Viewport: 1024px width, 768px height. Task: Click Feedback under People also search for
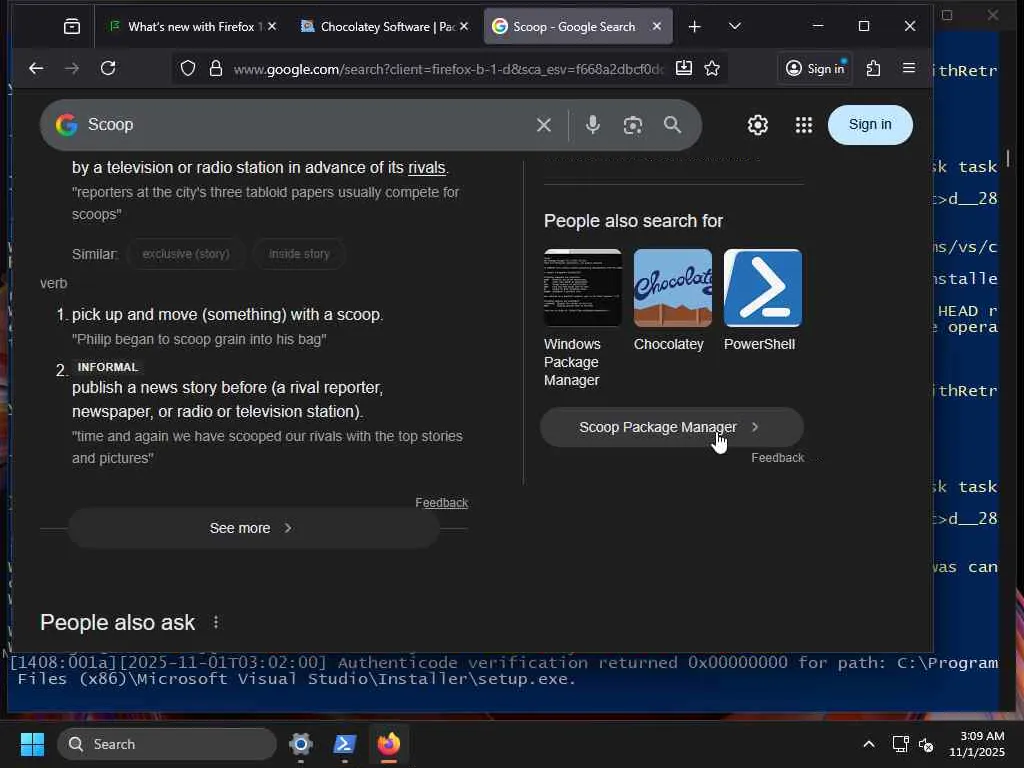(777, 458)
